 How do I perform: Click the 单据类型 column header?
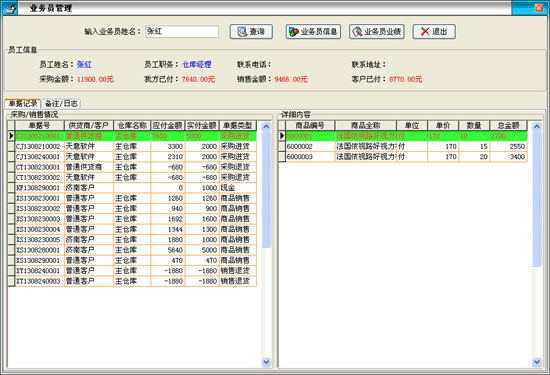238,126
